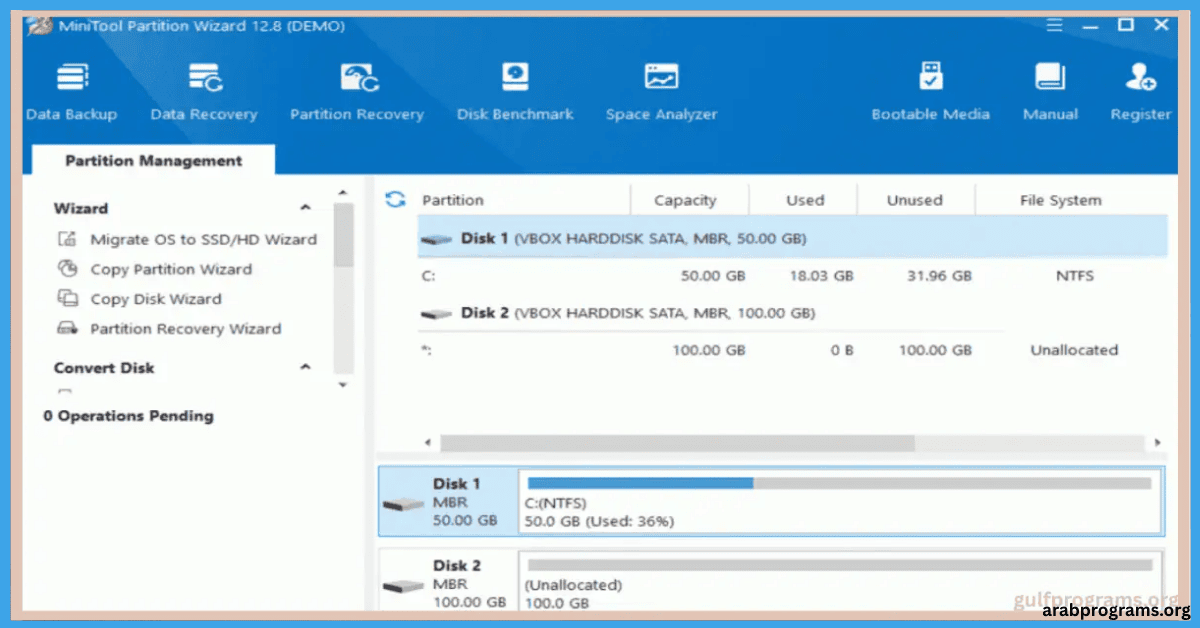Open Copy Disk Wizard
1200x628 pixels.
(156, 299)
